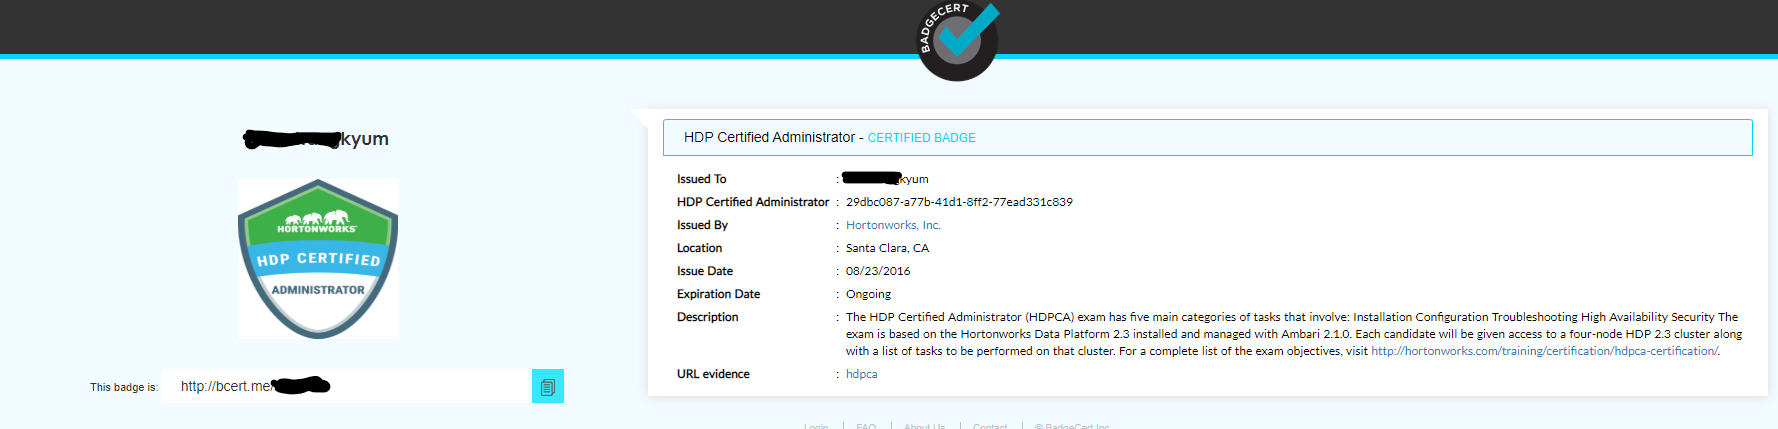
Task: Open the About Us footer link
Action: click(924, 425)
